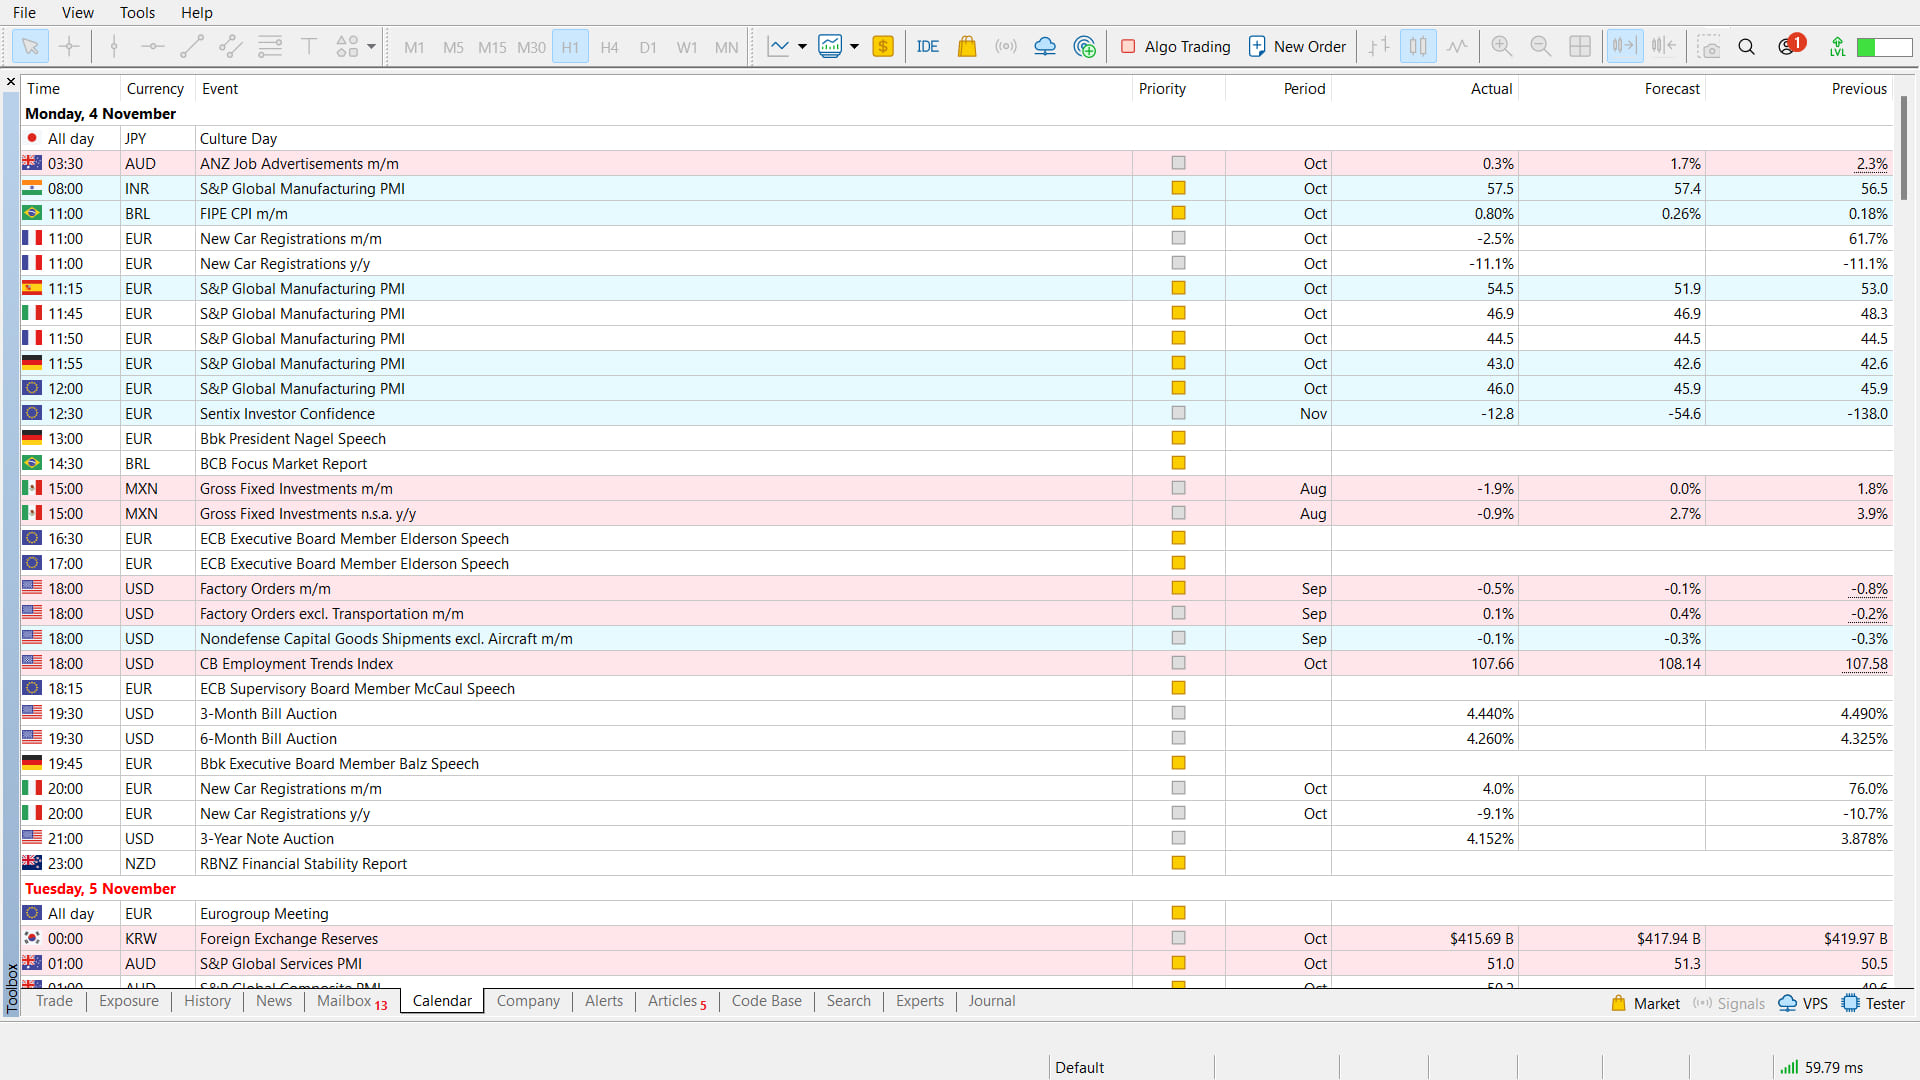Switch chart to line chart mode
The image size is (1920, 1080).
click(x=1457, y=46)
